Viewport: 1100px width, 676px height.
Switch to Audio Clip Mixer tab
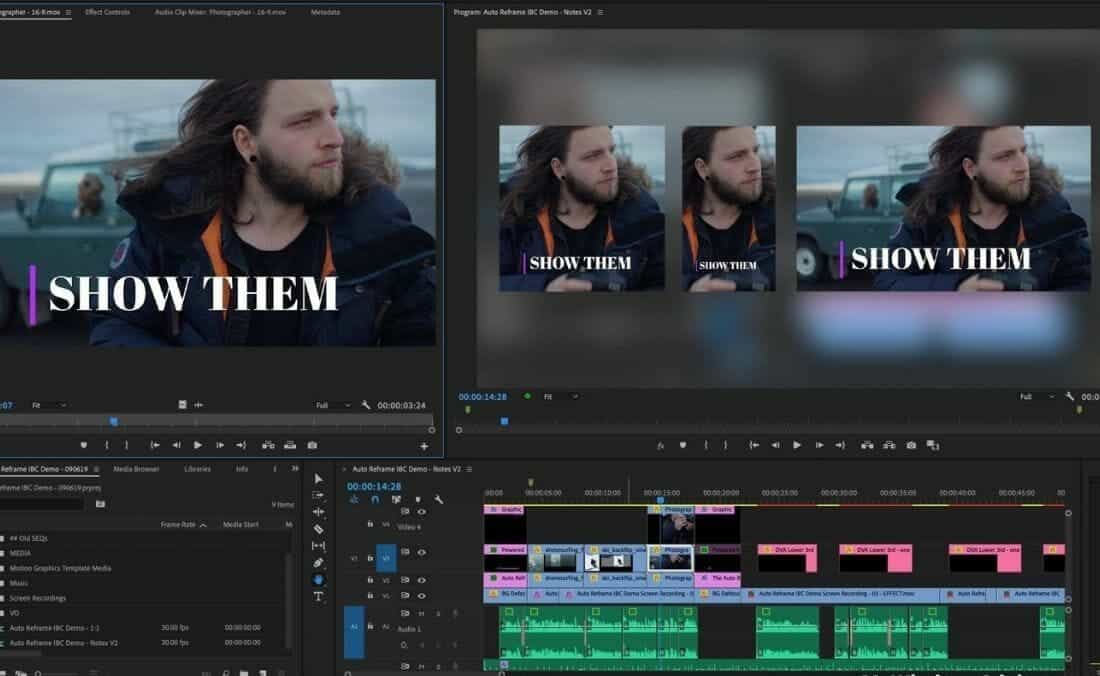coord(220,12)
